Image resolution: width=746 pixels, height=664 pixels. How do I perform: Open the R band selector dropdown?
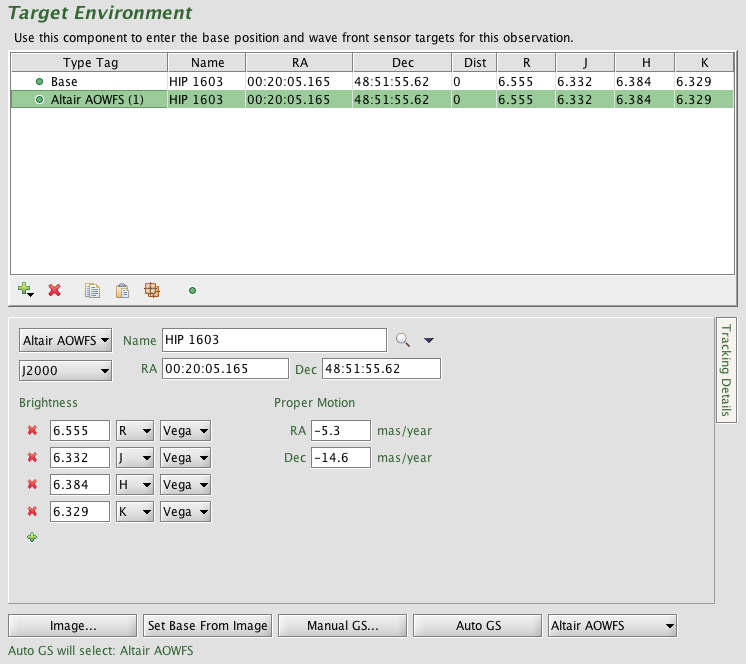(135, 431)
